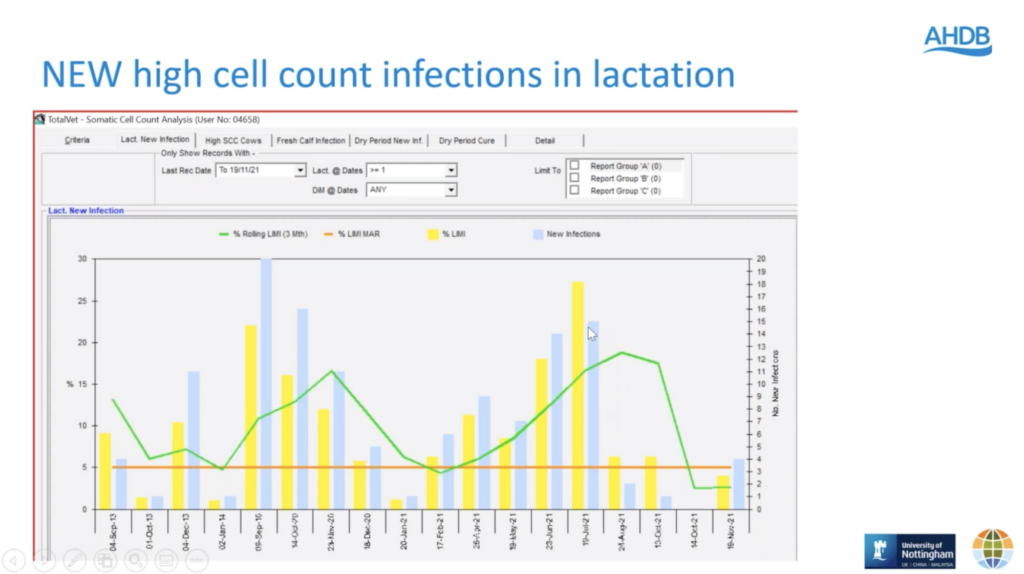Go to the Criteria tab

pyautogui.click(x=77, y=140)
